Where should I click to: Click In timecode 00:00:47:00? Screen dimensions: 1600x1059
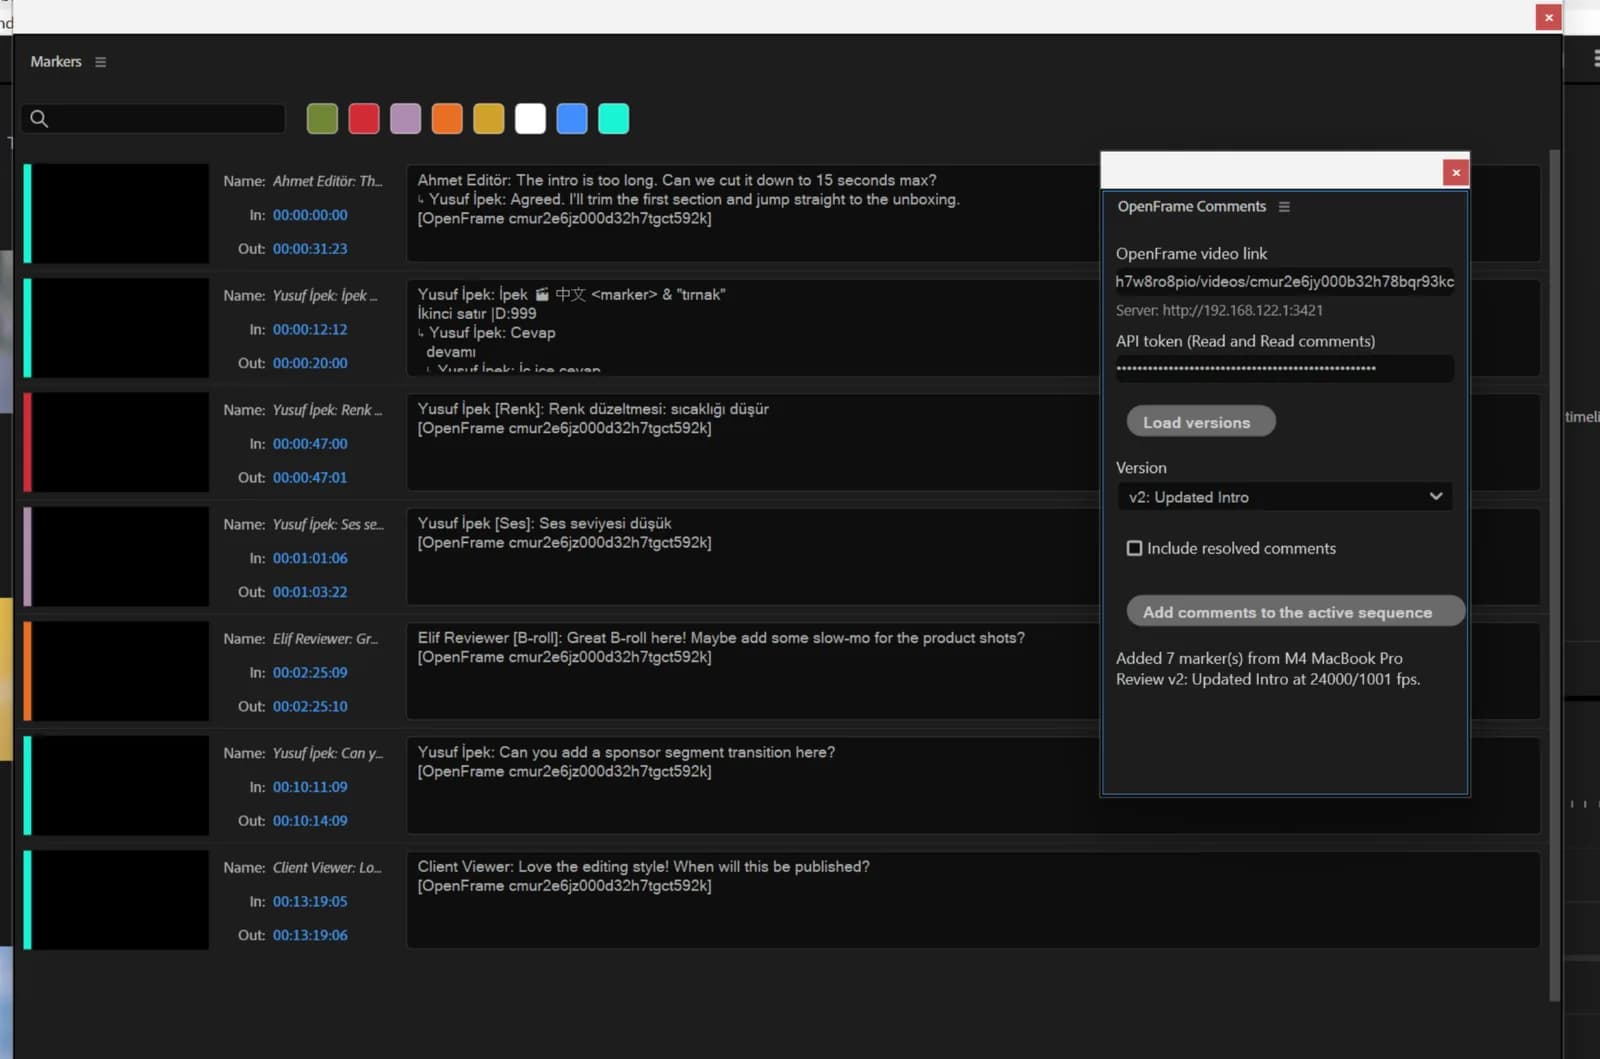point(310,444)
